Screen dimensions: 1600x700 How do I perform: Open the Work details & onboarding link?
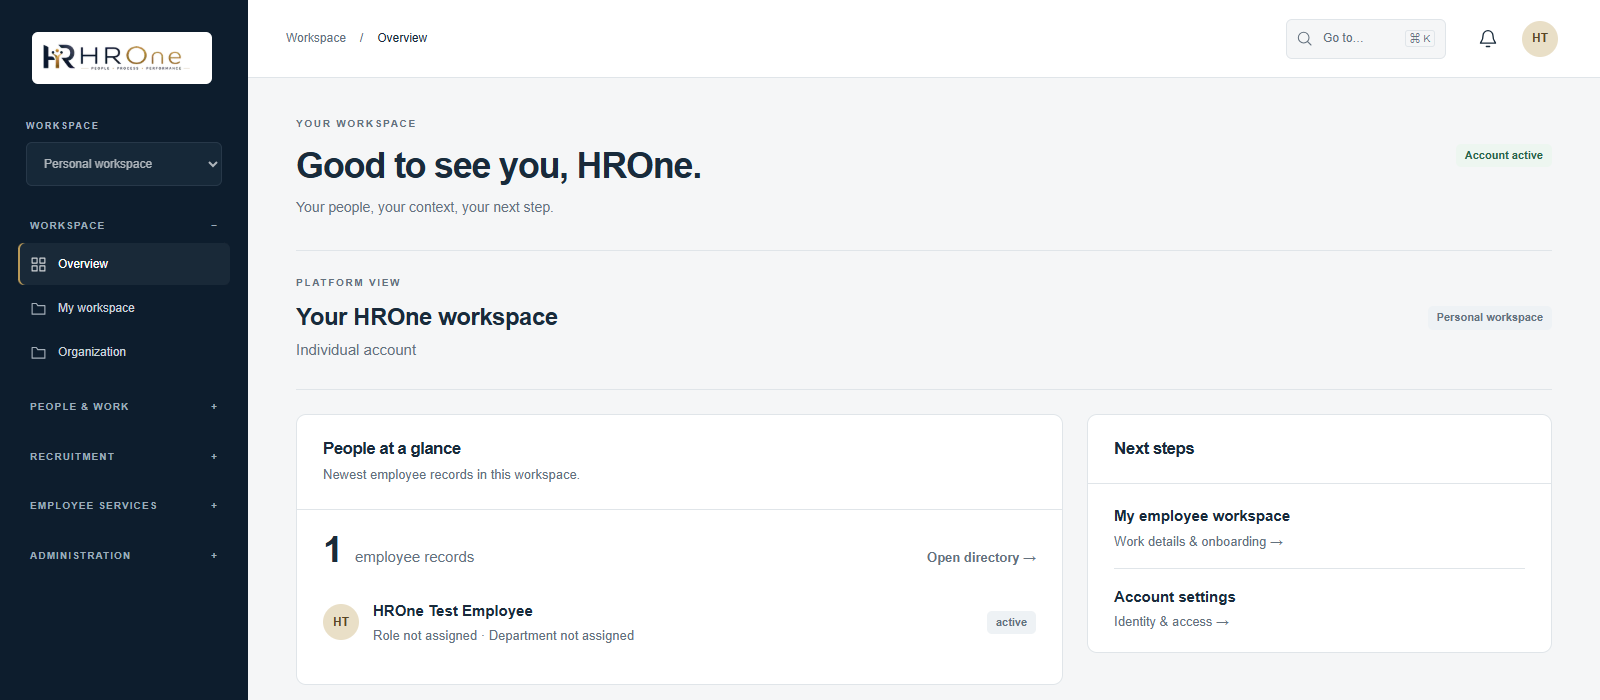(x=1198, y=542)
